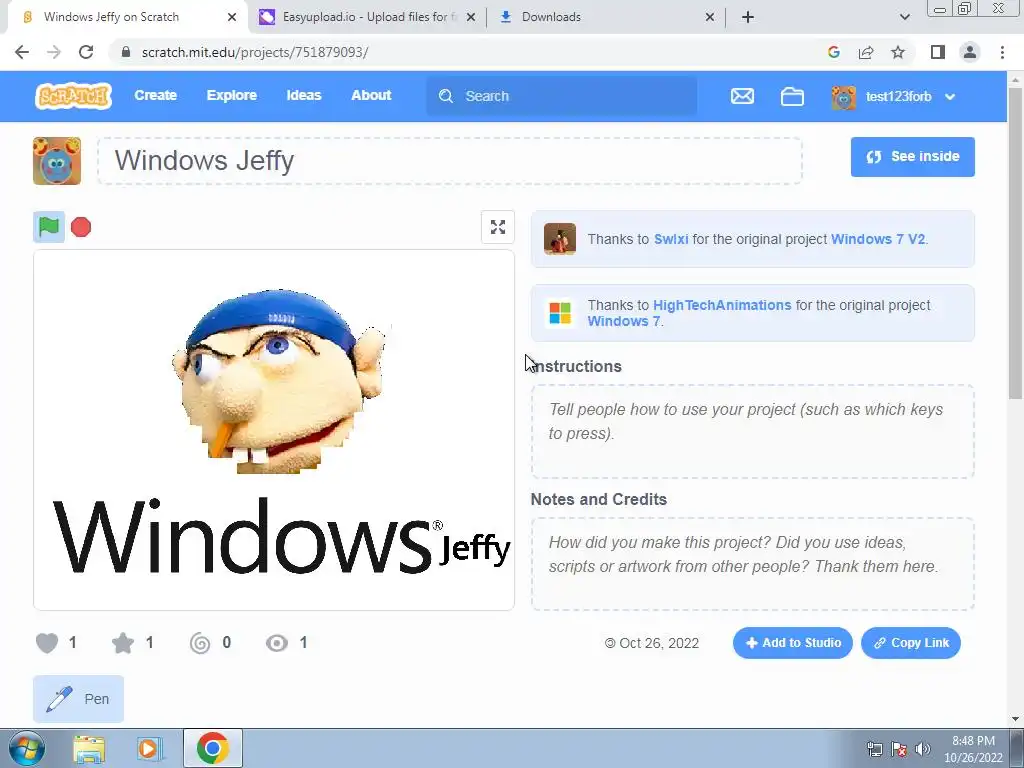This screenshot has width=1024, height=768.
Task: Click the red stop sign button
Action: [81, 227]
